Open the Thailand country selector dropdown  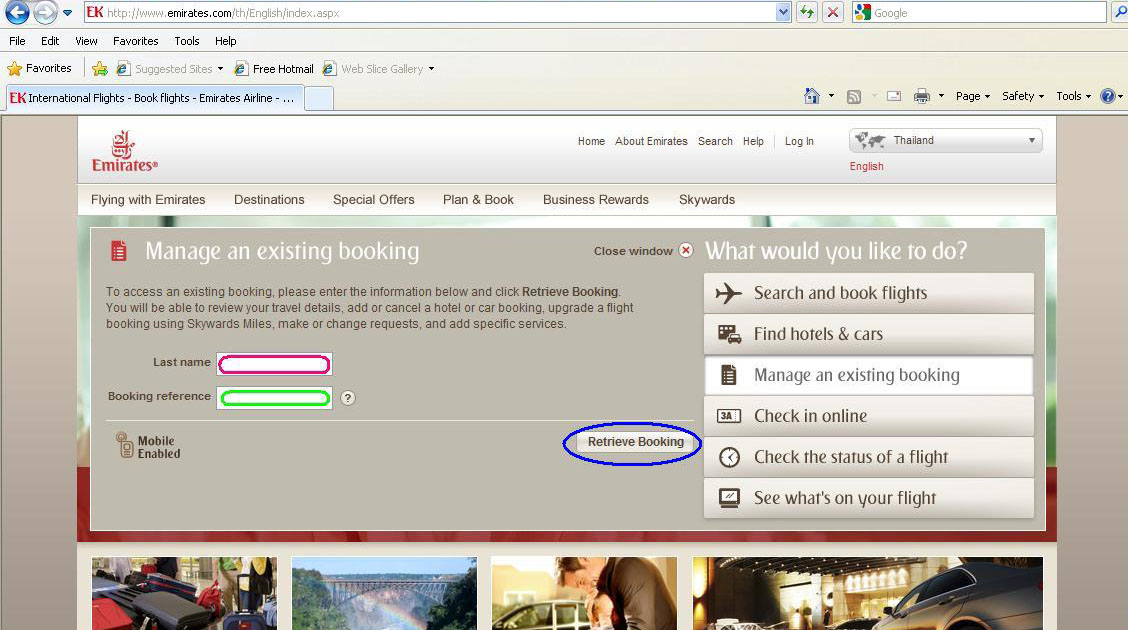(945, 140)
